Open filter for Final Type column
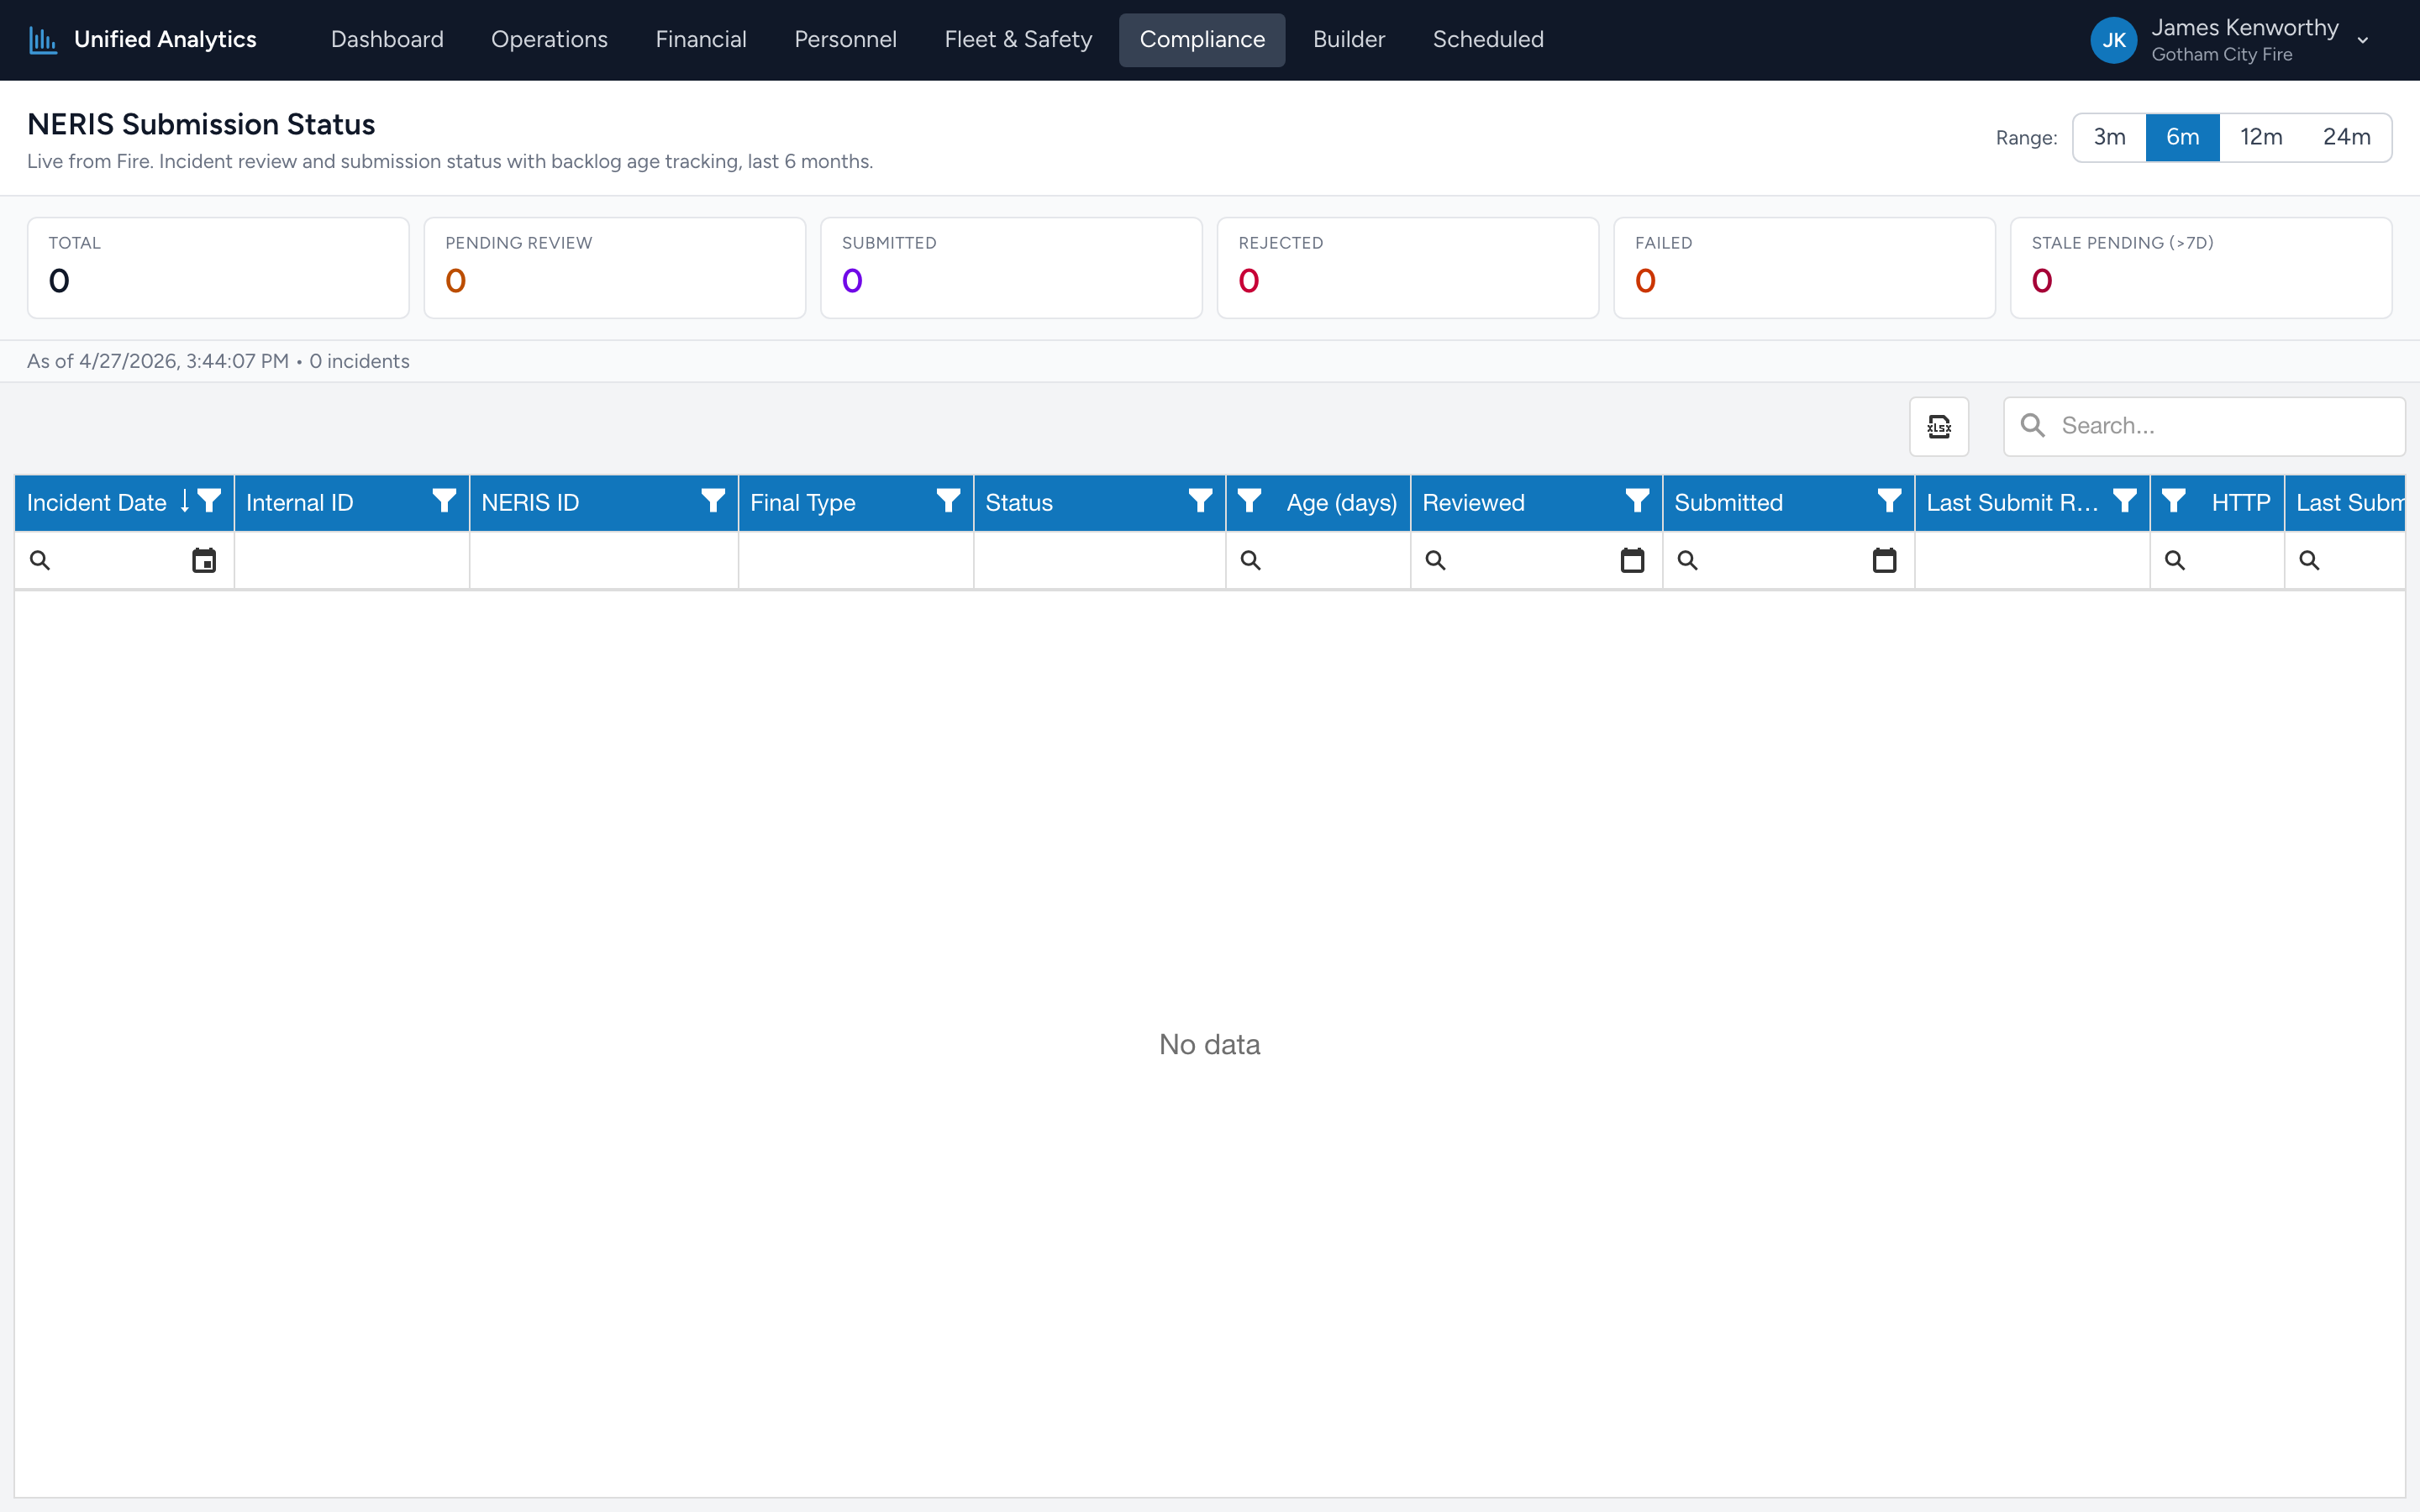Screen dimensions: 2420x1512 tap(948, 501)
